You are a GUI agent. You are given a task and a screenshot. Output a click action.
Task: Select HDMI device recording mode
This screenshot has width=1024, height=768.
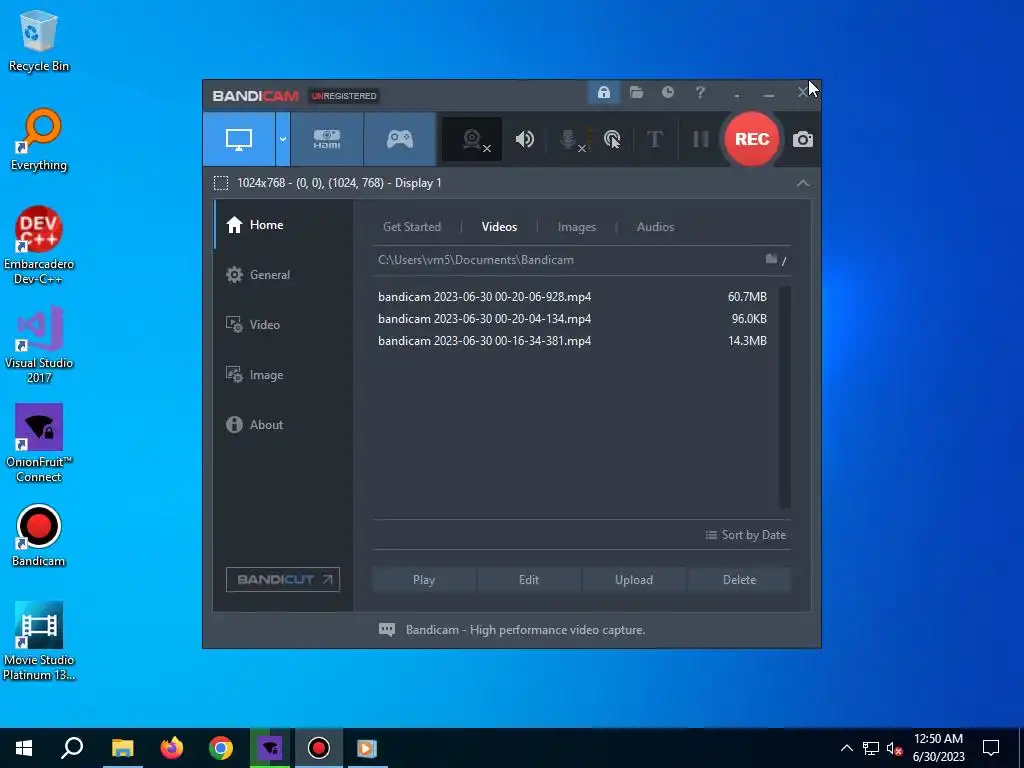[x=327, y=139]
